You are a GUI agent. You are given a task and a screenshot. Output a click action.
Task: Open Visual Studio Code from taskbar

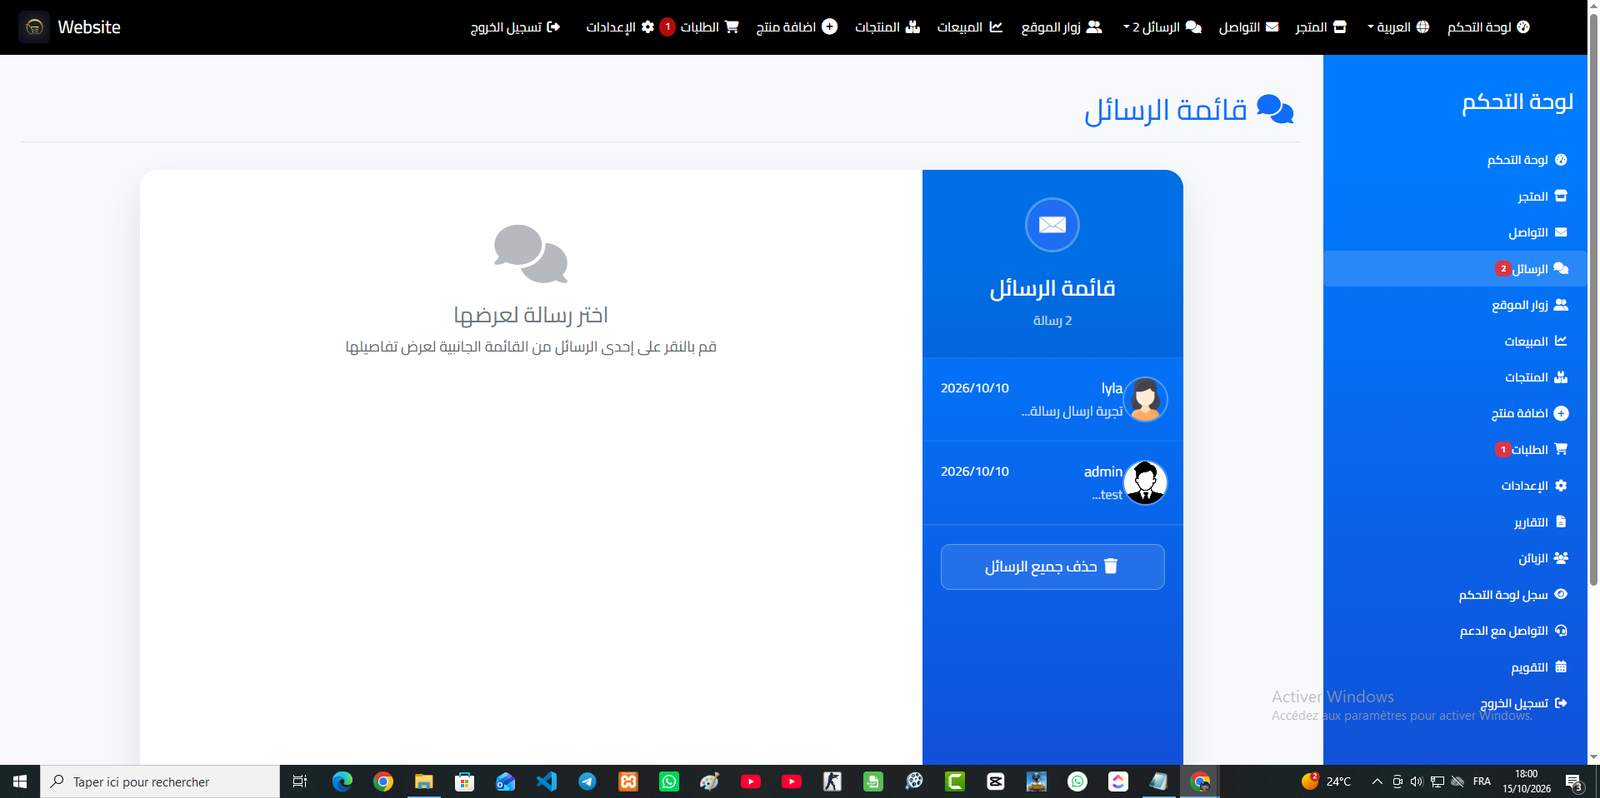pyautogui.click(x=546, y=782)
